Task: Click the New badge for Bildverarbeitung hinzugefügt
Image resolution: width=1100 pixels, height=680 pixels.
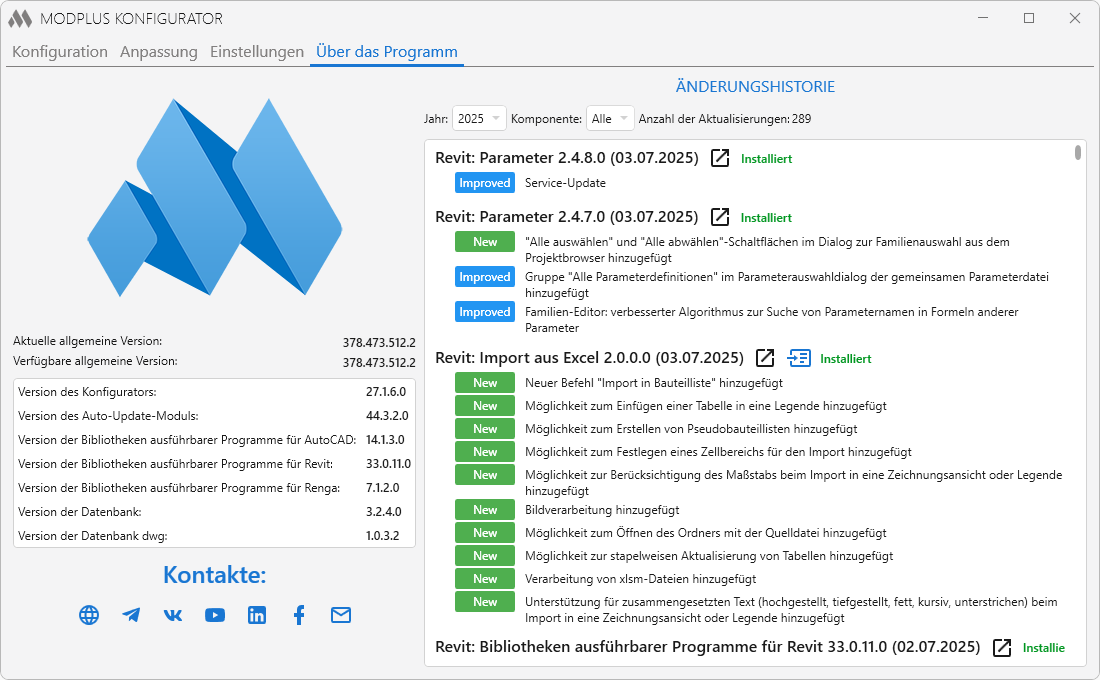Action: point(485,509)
